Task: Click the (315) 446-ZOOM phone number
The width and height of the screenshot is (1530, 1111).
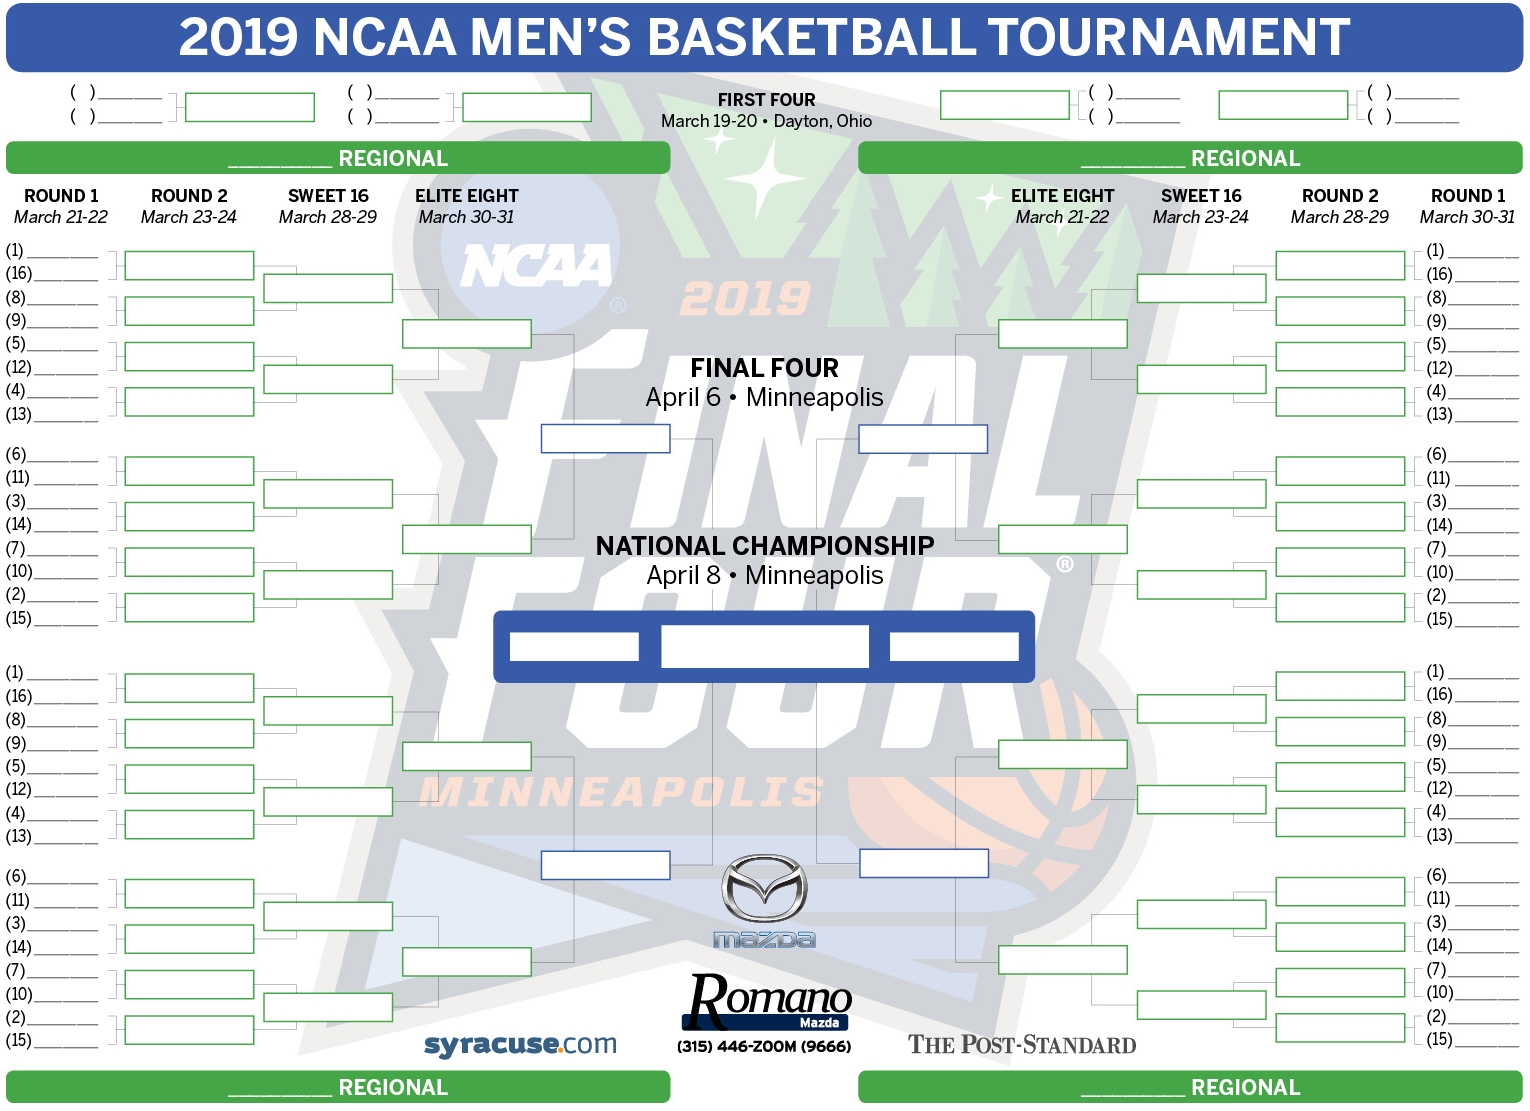Action: click(x=764, y=1047)
